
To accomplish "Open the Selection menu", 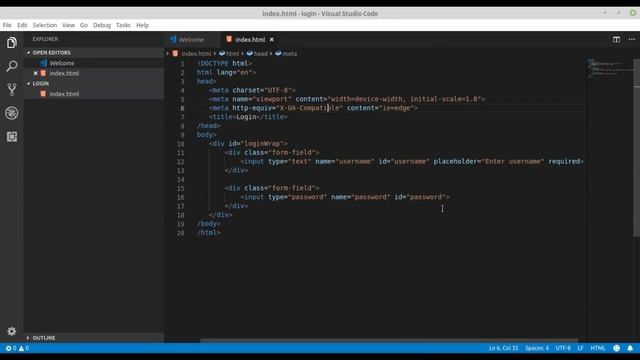I will [x=45, y=25].
